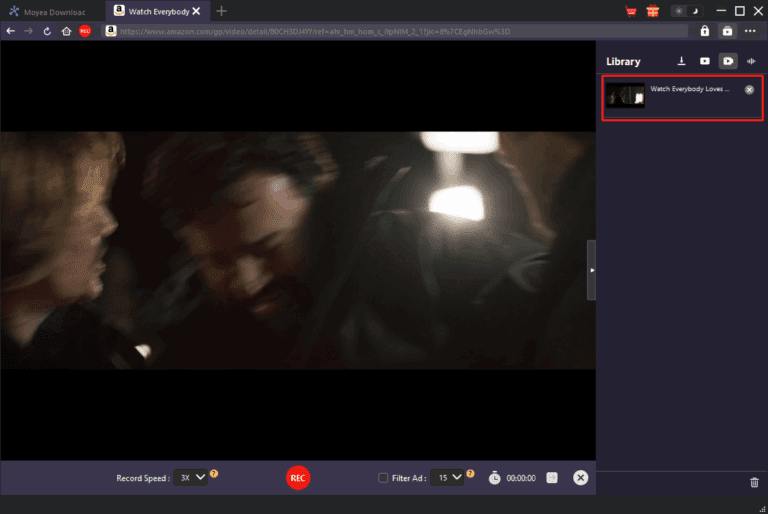Click the Watch Everybody Loves video thumbnail
768x514 pixels.
click(x=626, y=97)
